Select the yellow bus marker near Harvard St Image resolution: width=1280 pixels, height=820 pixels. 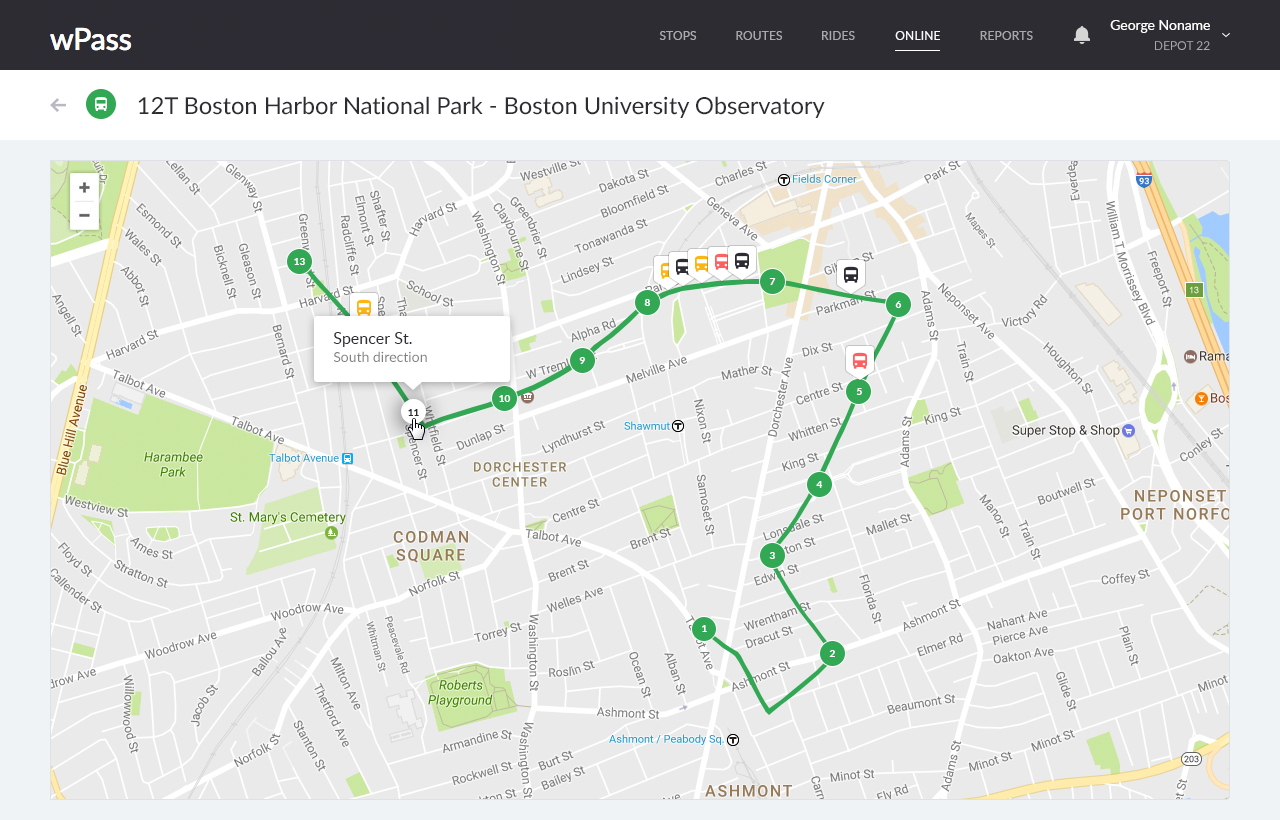(364, 307)
